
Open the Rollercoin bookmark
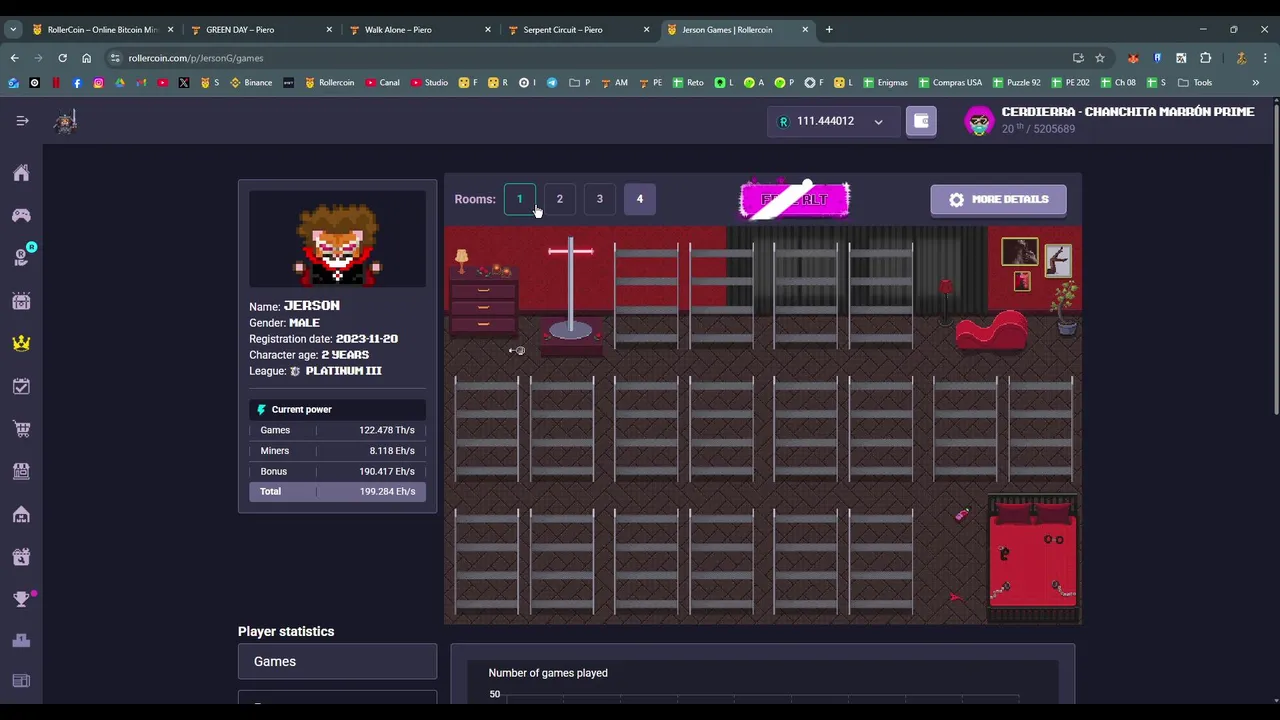pyautogui.click(x=330, y=83)
